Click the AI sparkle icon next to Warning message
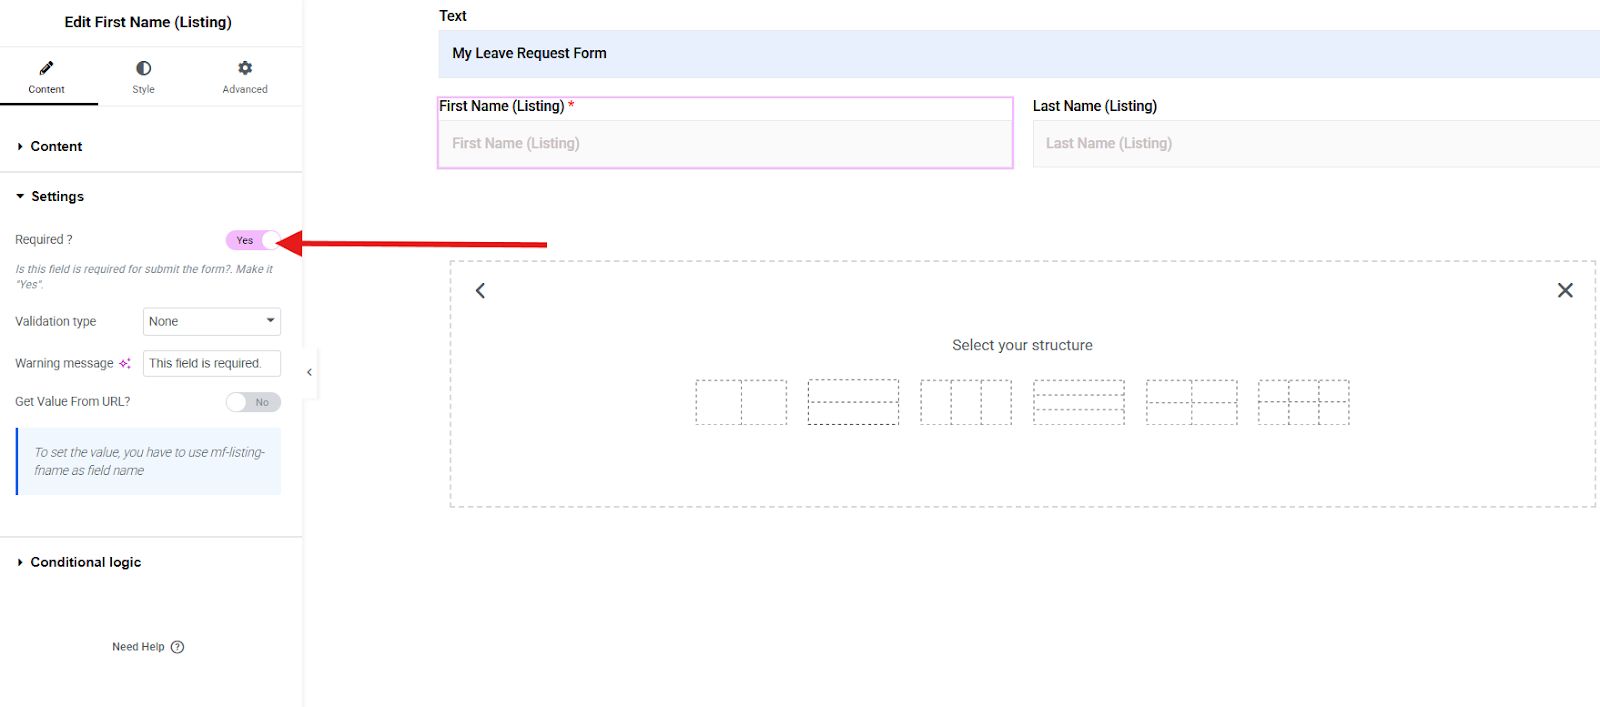Screen dimensions: 1600x707 [x=125, y=363]
